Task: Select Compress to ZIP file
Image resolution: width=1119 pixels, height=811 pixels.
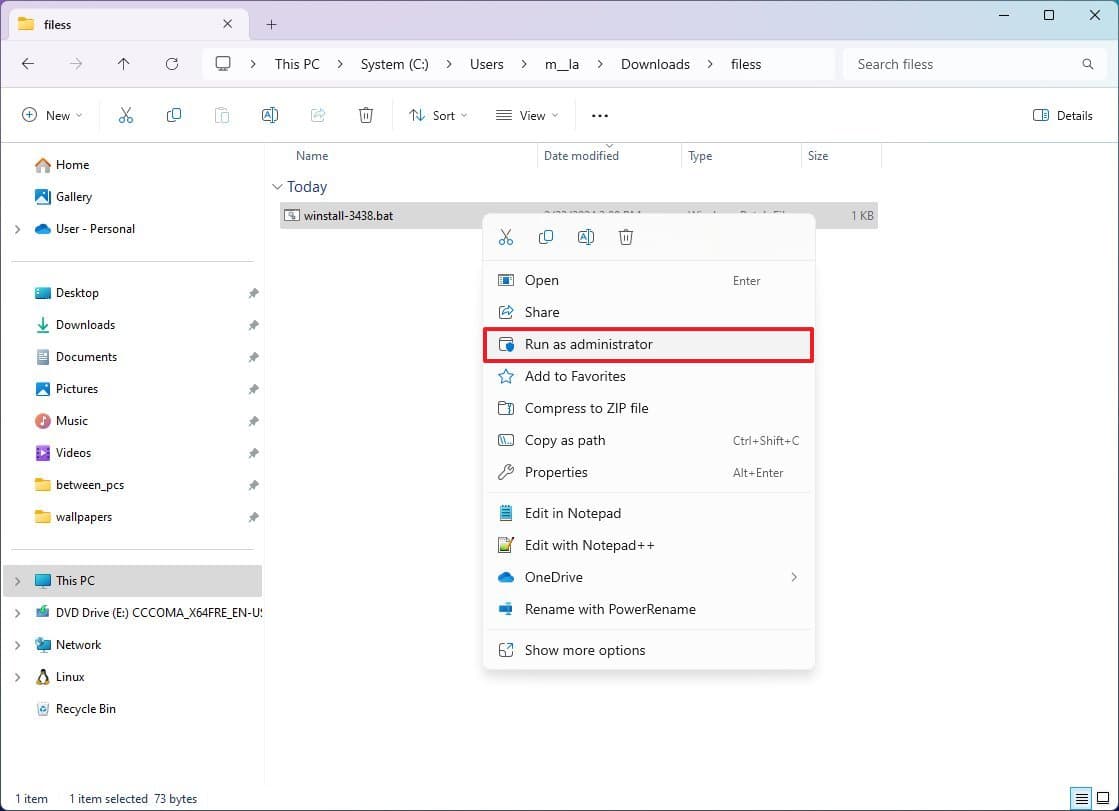Action: point(587,408)
